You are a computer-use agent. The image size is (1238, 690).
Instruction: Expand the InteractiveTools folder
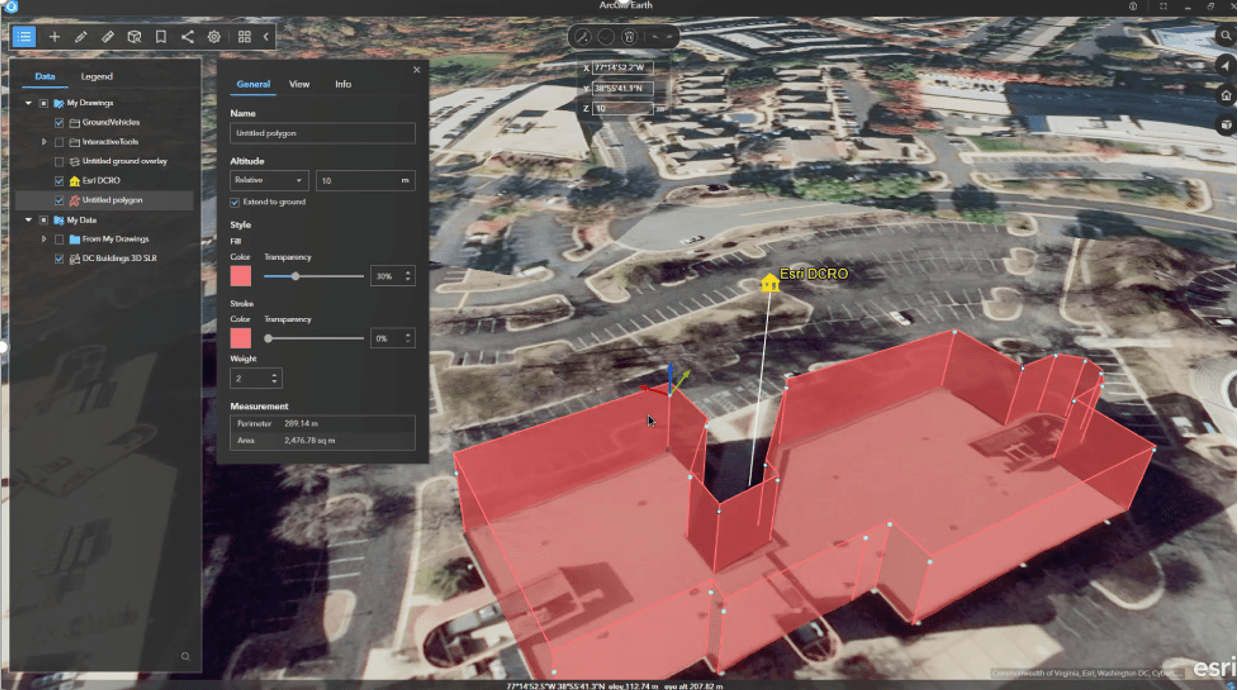click(x=44, y=142)
